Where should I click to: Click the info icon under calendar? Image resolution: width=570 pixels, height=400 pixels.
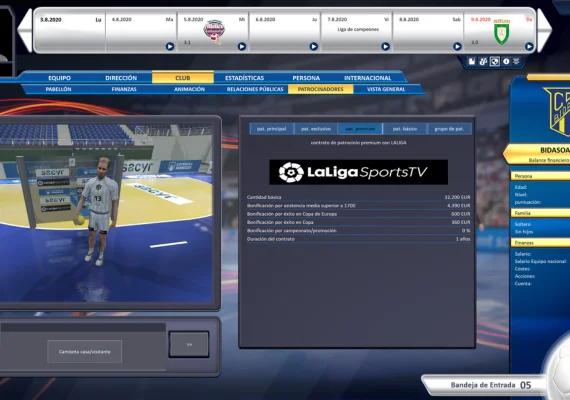[506, 61]
